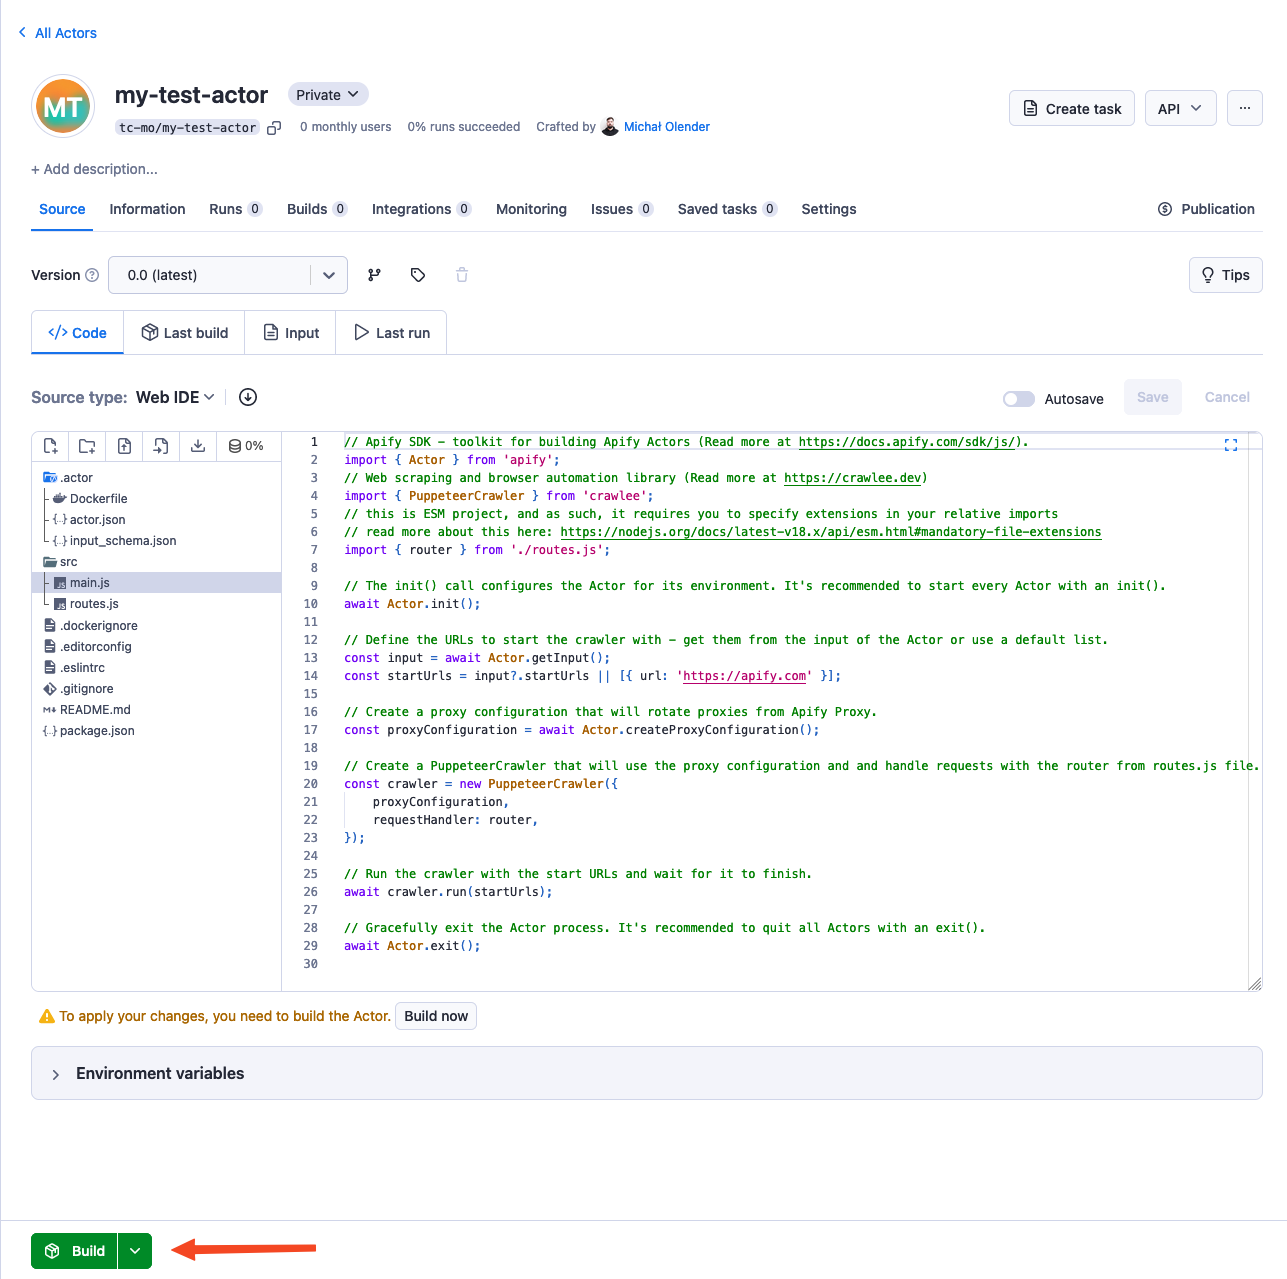Download the source code archive
The height and width of the screenshot is (1279, 1287).
[197, 446]
